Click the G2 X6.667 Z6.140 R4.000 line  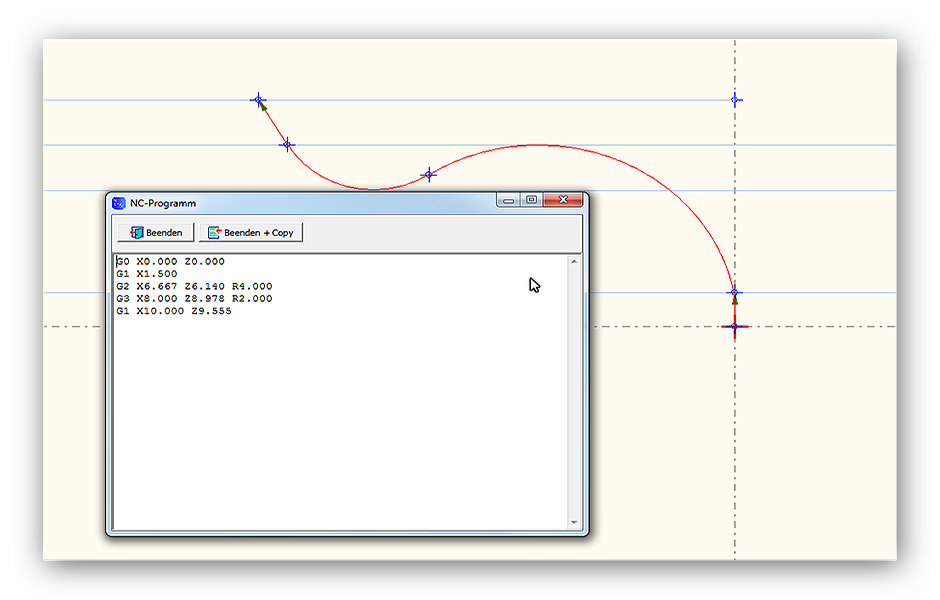(194, 286)
